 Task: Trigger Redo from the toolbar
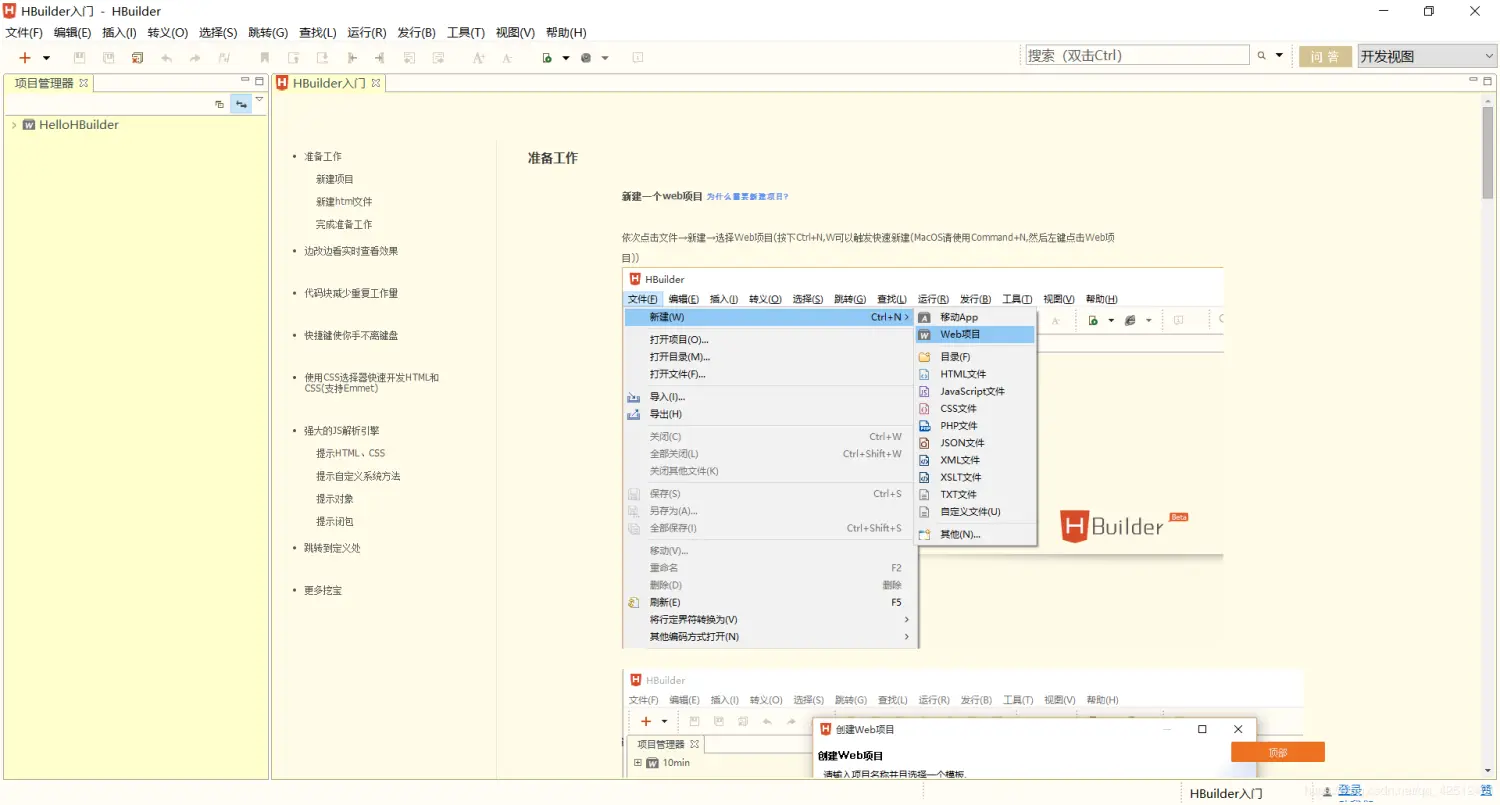pyautogui.click(x=193, y=57)
